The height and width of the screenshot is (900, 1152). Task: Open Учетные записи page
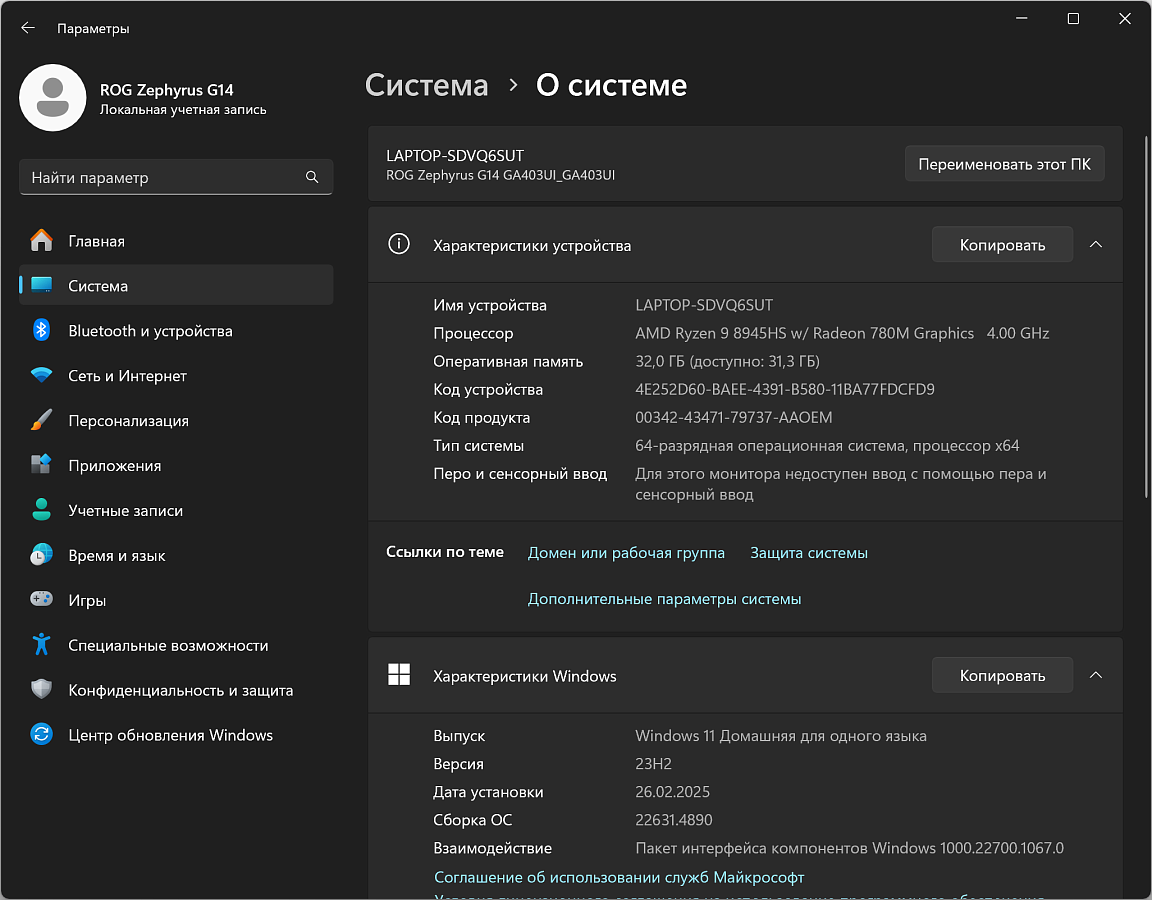click(176, 510)
